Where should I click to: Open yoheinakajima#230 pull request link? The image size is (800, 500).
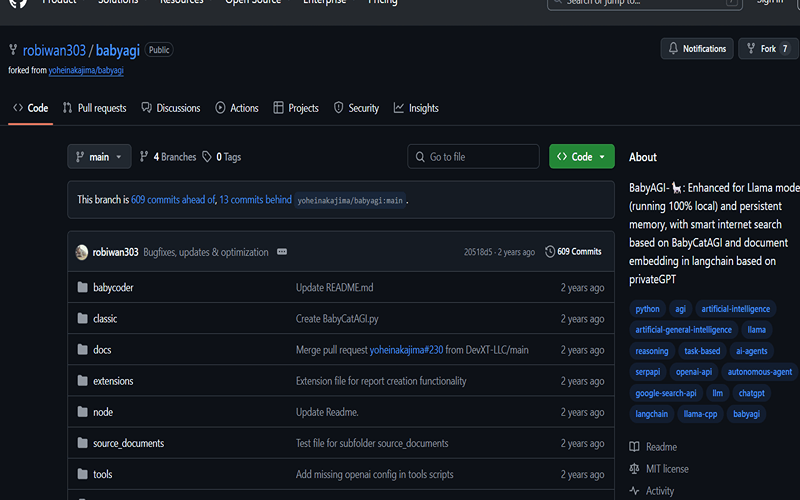[406, 350]
